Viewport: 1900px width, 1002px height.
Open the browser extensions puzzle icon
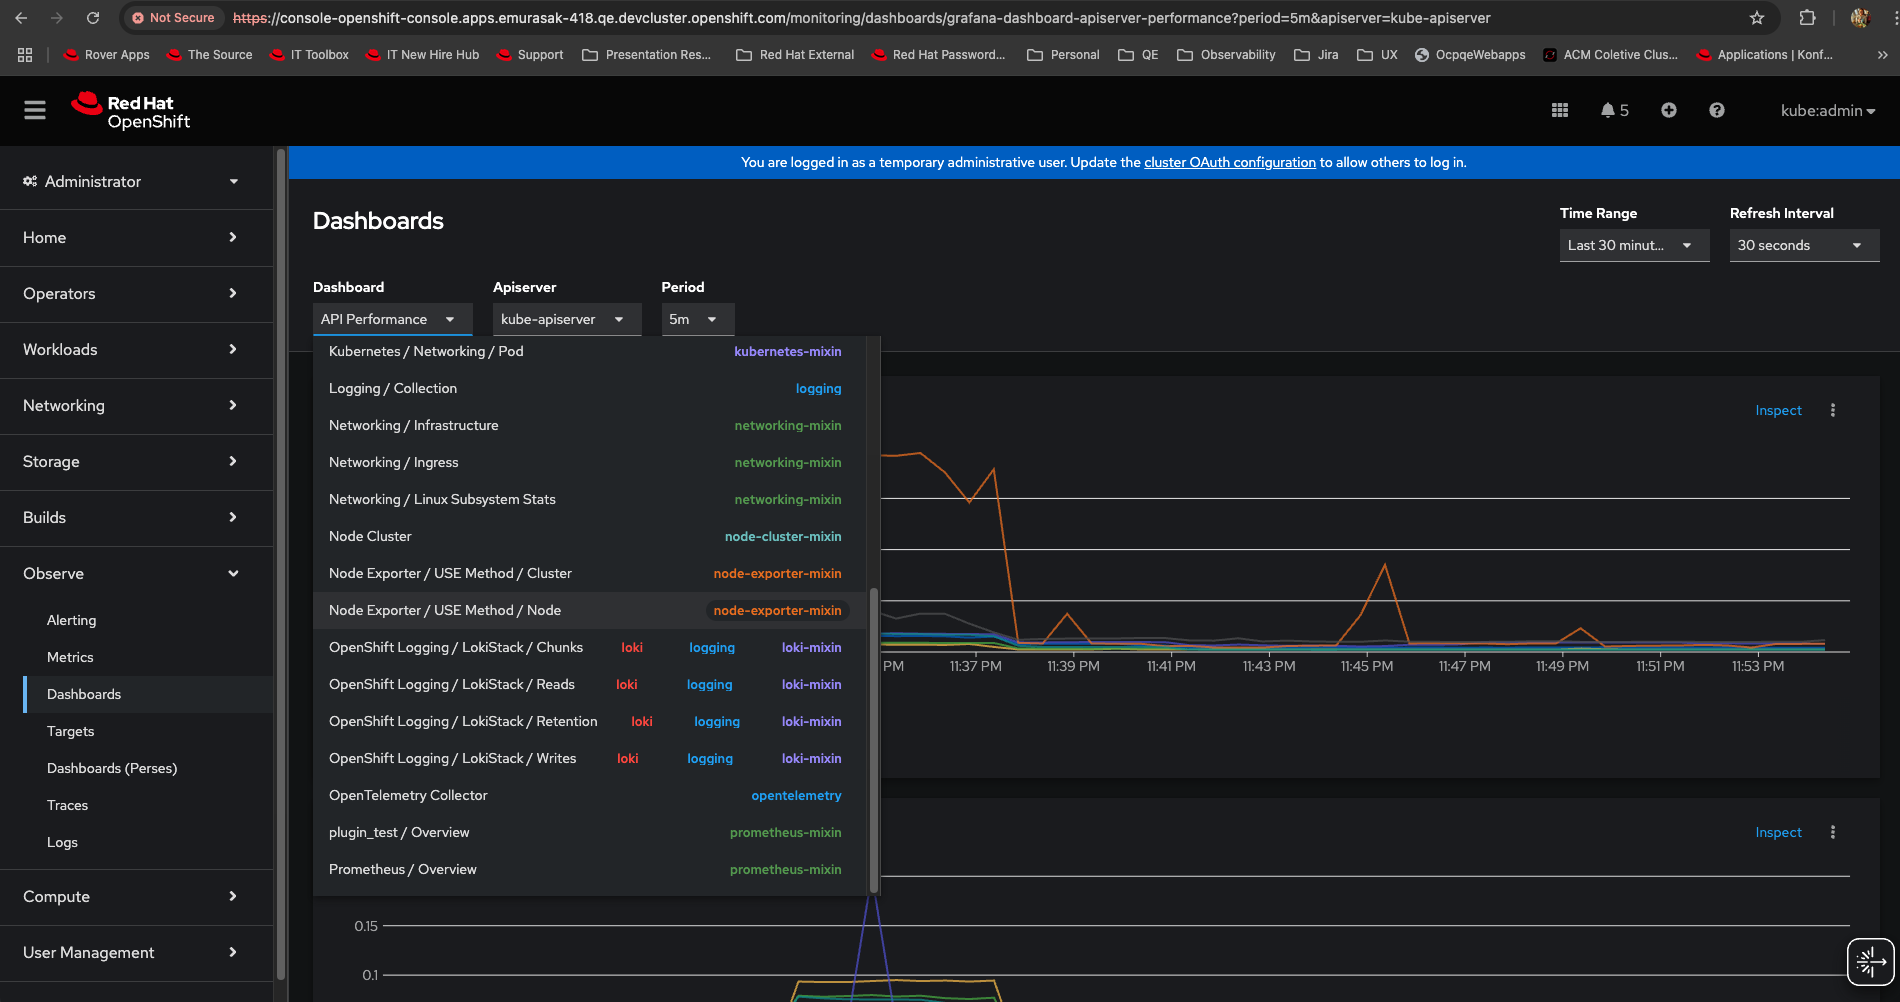(1807, 18)
